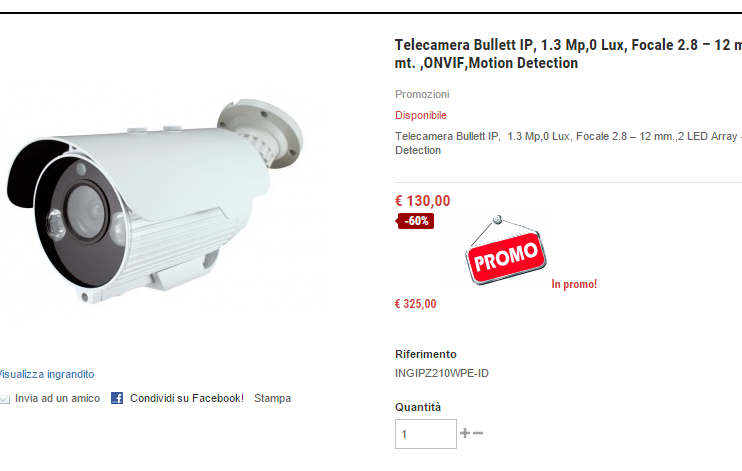742x471 pixels.
Task: Select the INGIPZ210WPE-ID reference code
Action: click(442, 373)
